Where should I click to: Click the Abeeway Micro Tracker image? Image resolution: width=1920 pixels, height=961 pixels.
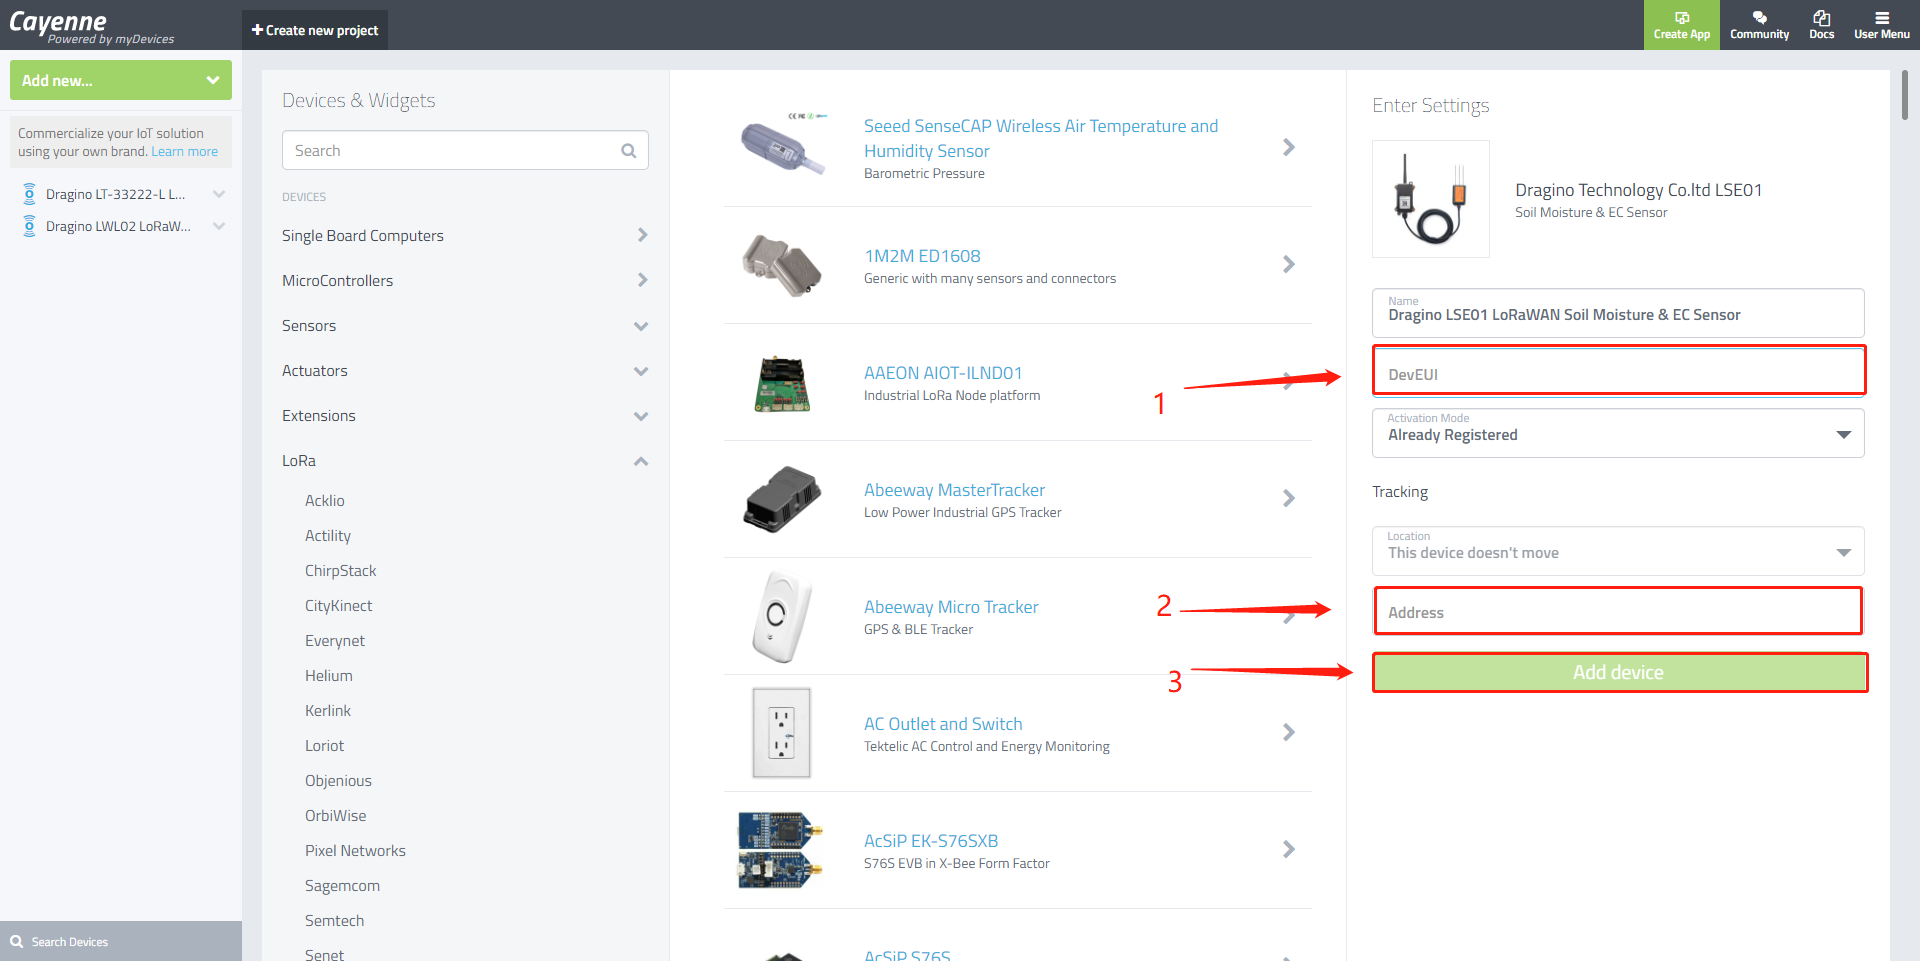(781, 616)
